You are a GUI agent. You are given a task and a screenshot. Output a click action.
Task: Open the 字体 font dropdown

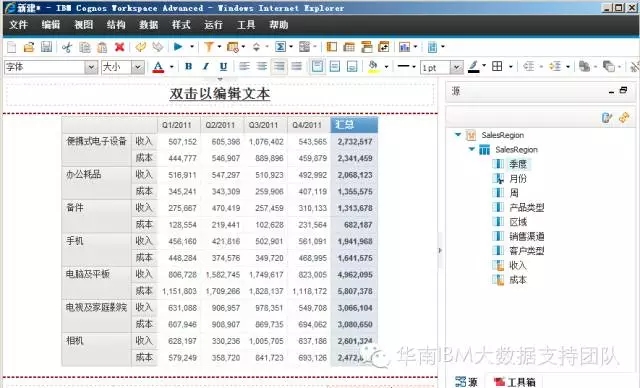pos(91,67)
